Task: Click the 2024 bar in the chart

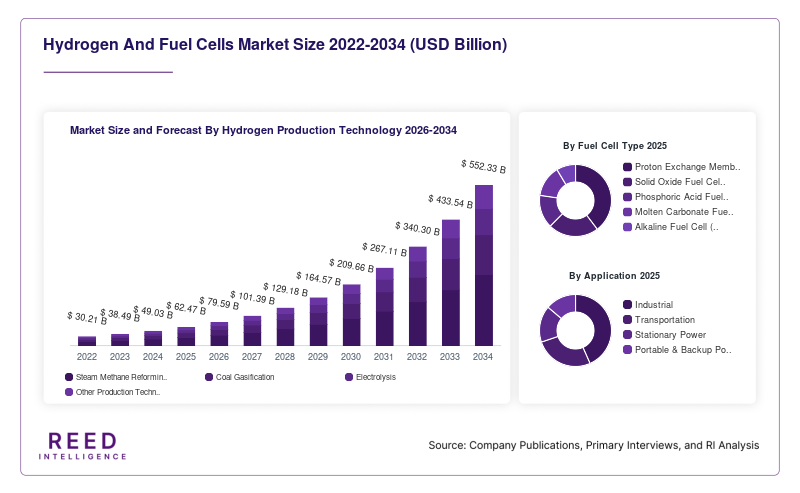Action: [x=153, y=338]
